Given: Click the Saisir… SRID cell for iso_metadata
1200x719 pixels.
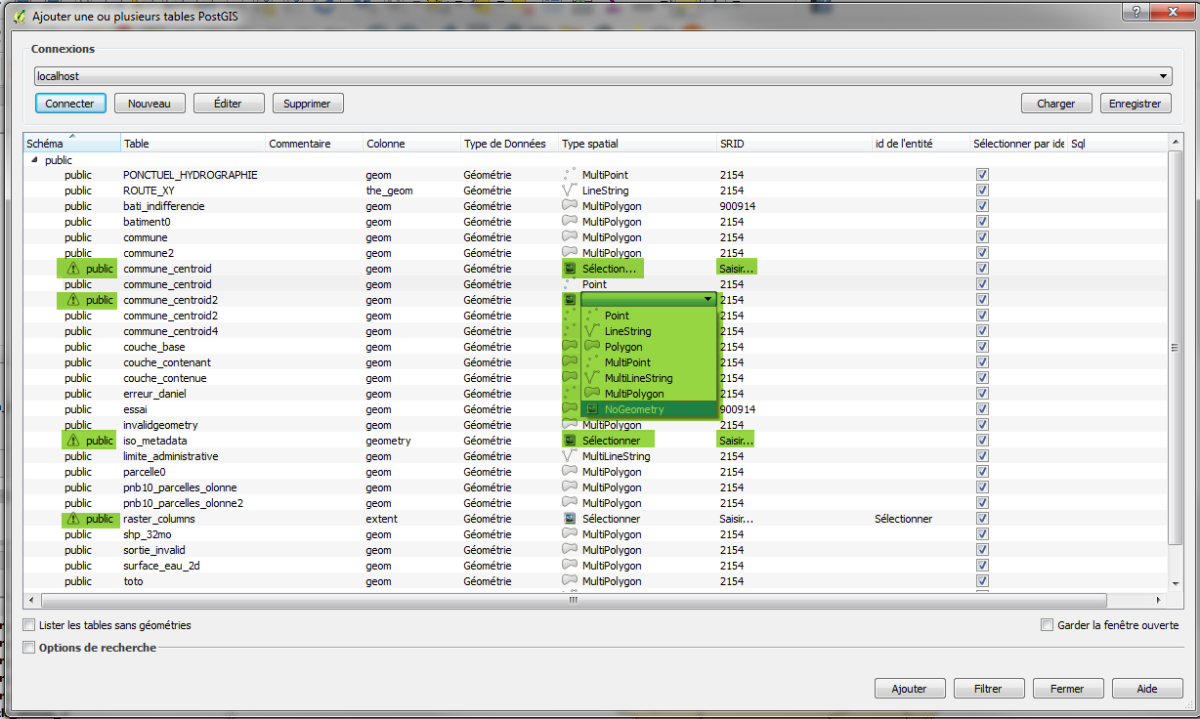Looking at the screenshot, I should [737, 441].
